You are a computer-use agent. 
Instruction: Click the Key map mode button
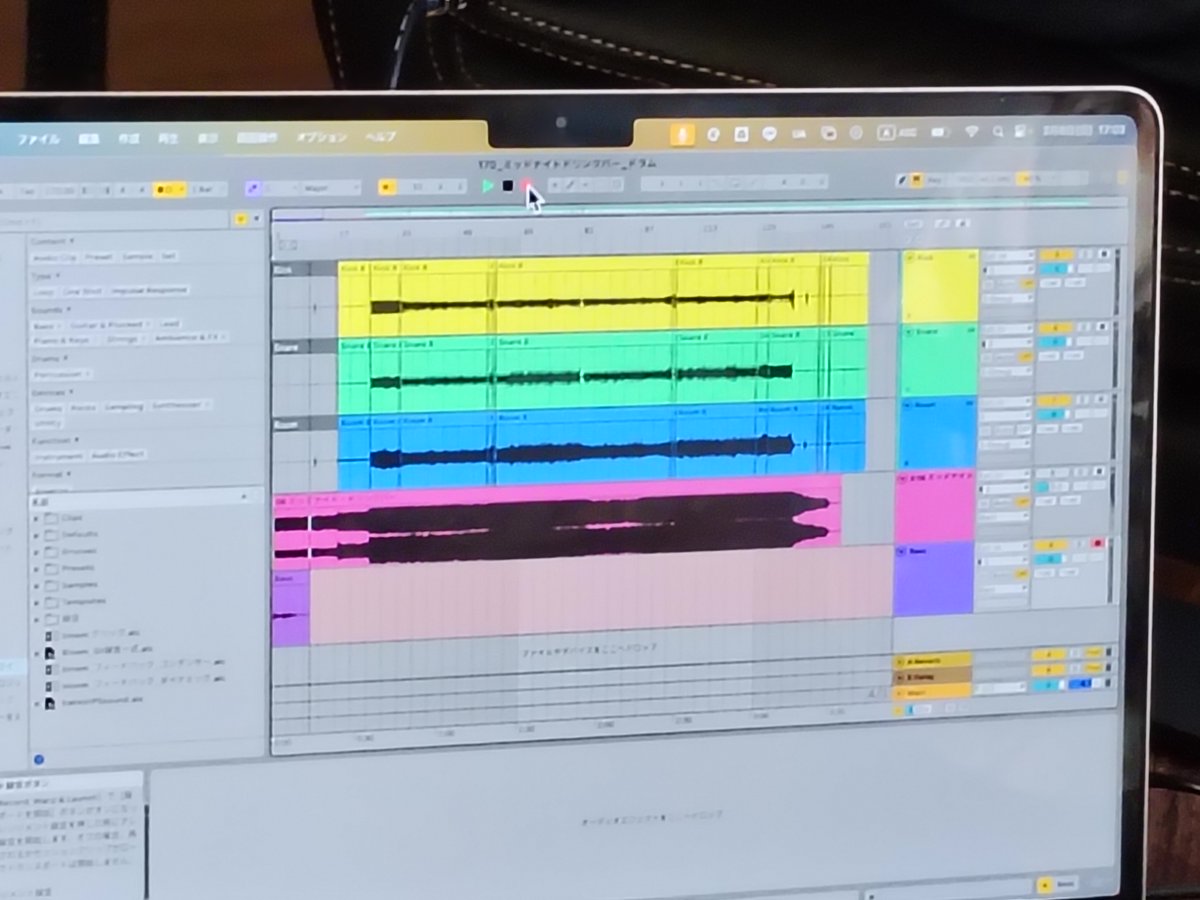coord(934,180)
